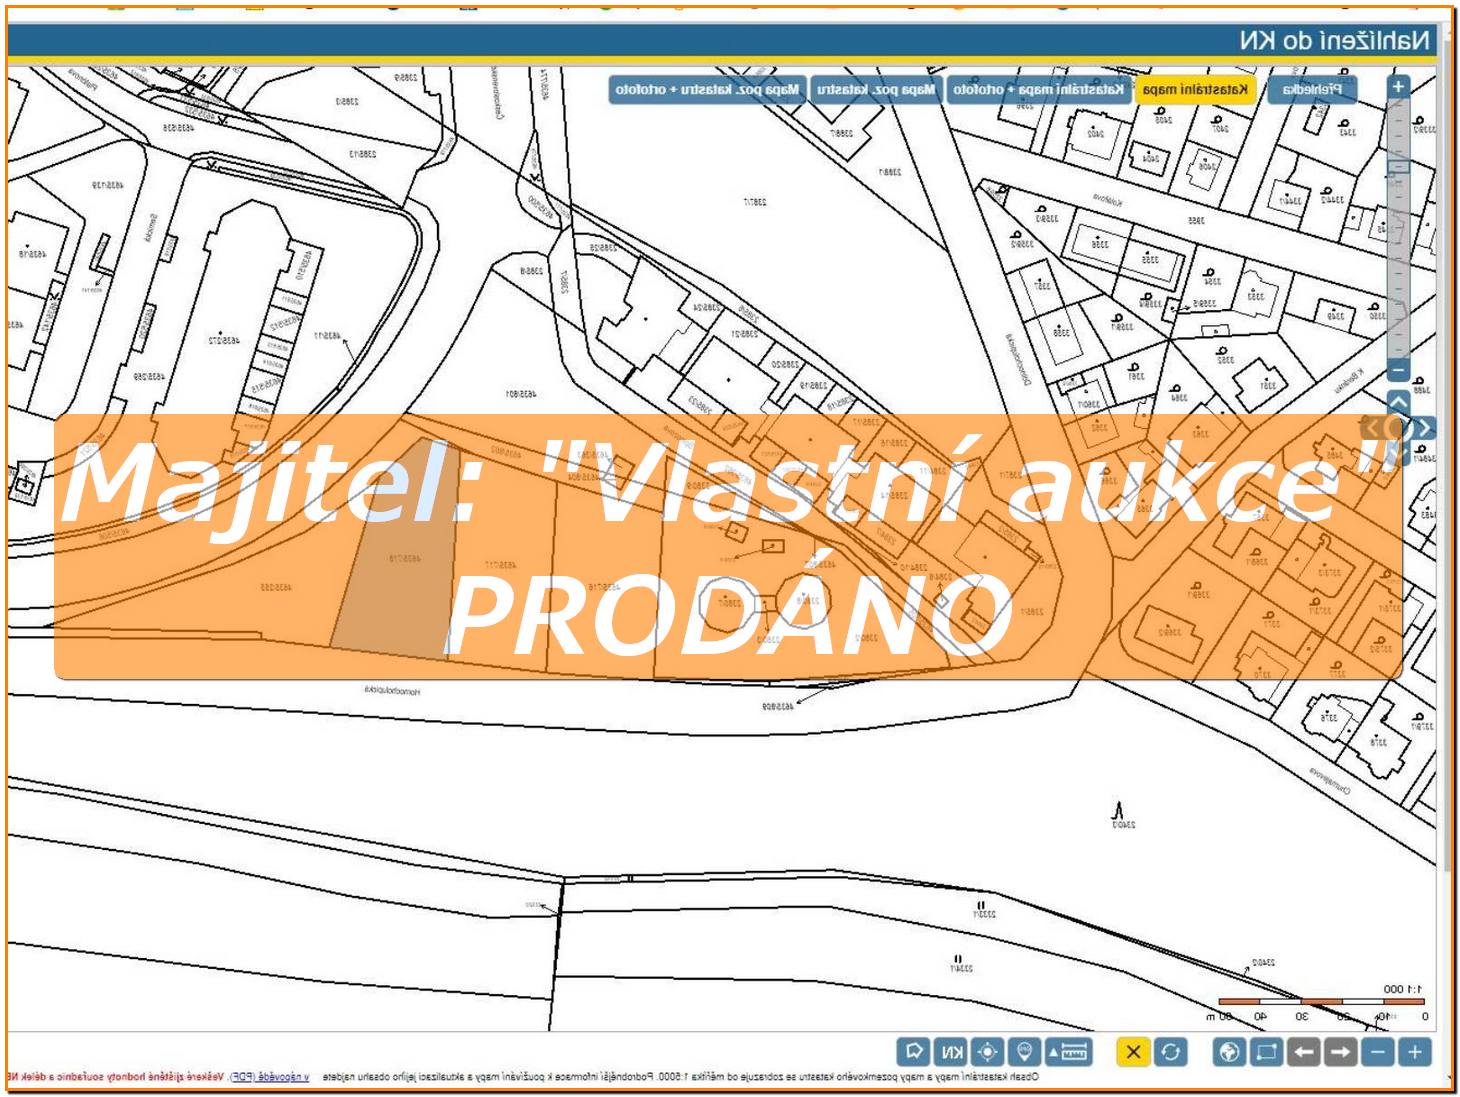Select the zoom-to-rectangle tool
The height and width of the screenshot is (1097, 1460).
1266,1051
